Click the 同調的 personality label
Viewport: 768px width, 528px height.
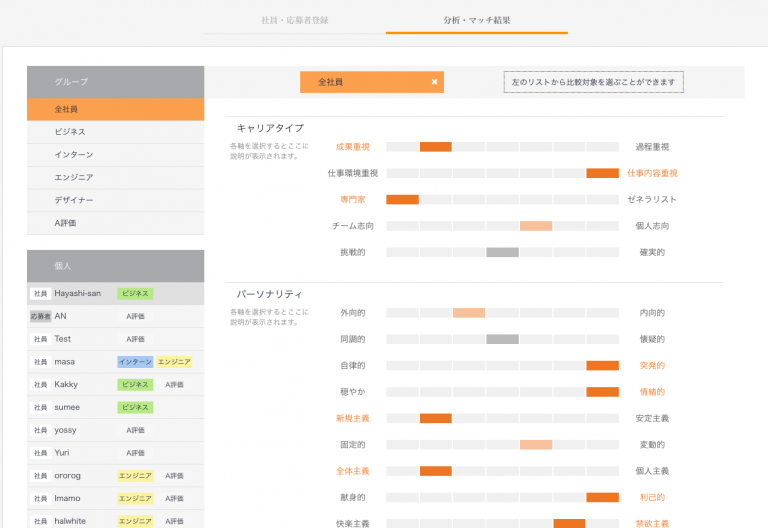pos(353,339)
